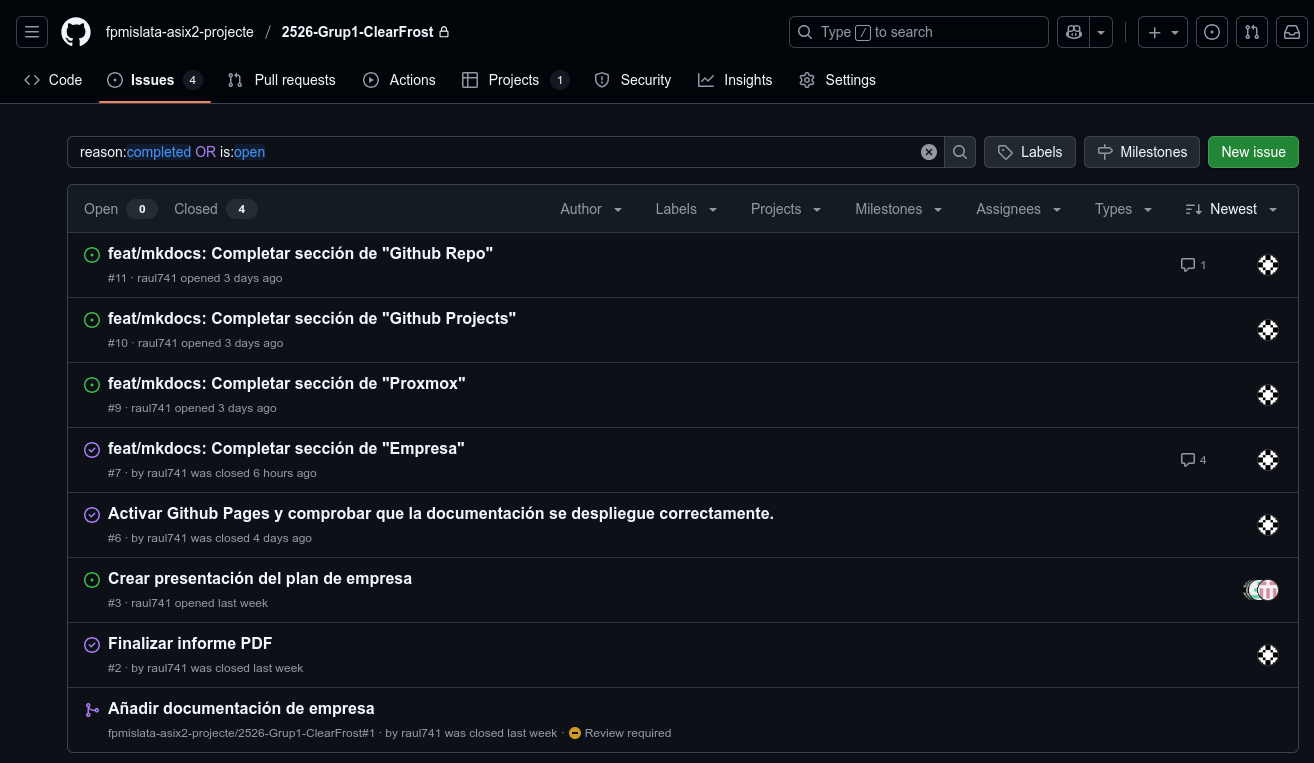Open the notifications inbox icon

tap(1292, 31)
